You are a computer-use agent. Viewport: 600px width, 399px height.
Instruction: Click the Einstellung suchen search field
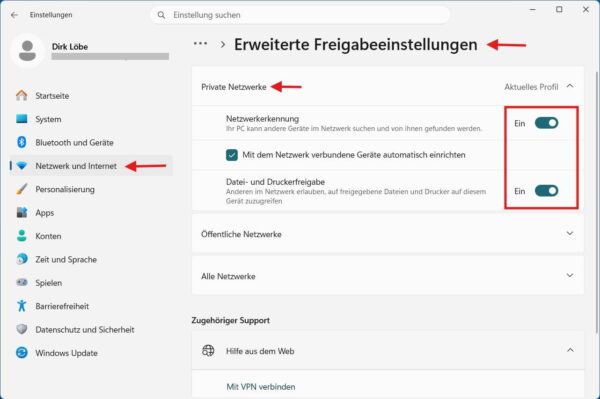click(300, 15)
